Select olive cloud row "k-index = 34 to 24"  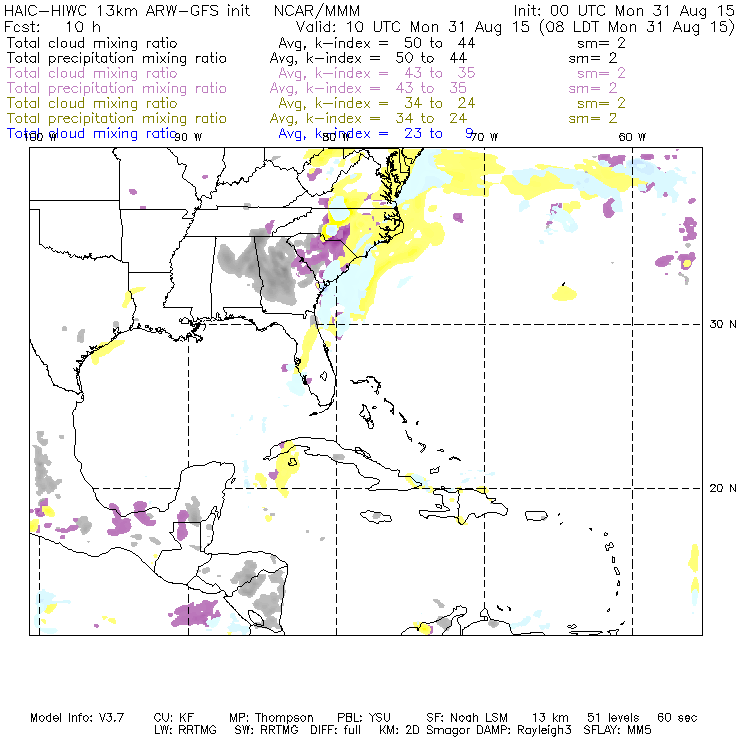pos(395,103)
